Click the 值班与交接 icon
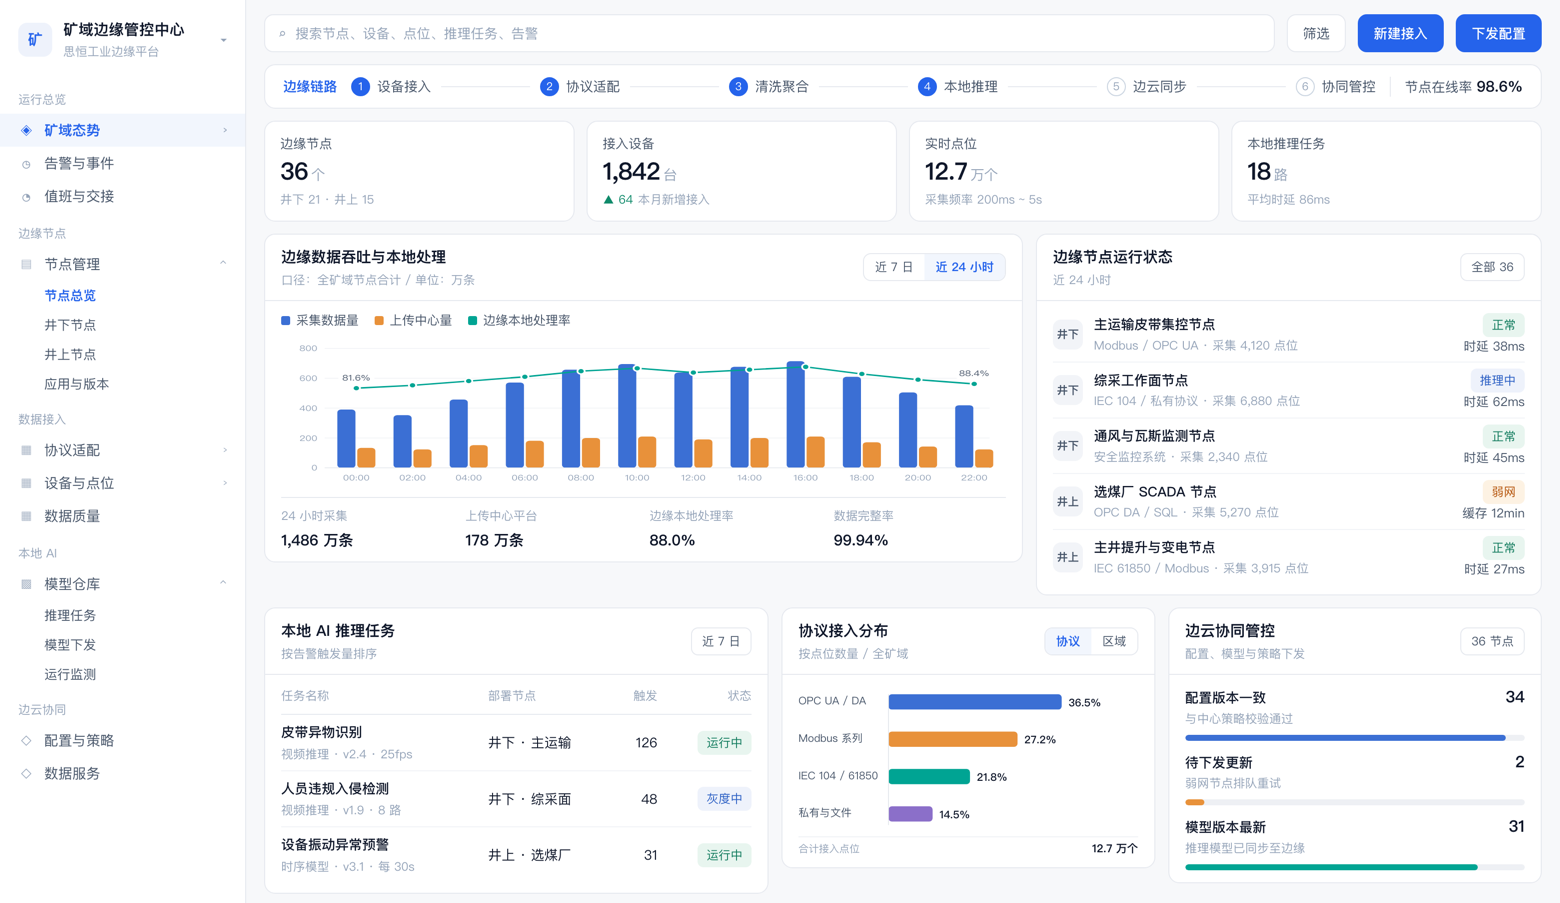The width and height of the screenshot is (1560, 903). coord(26,197)
